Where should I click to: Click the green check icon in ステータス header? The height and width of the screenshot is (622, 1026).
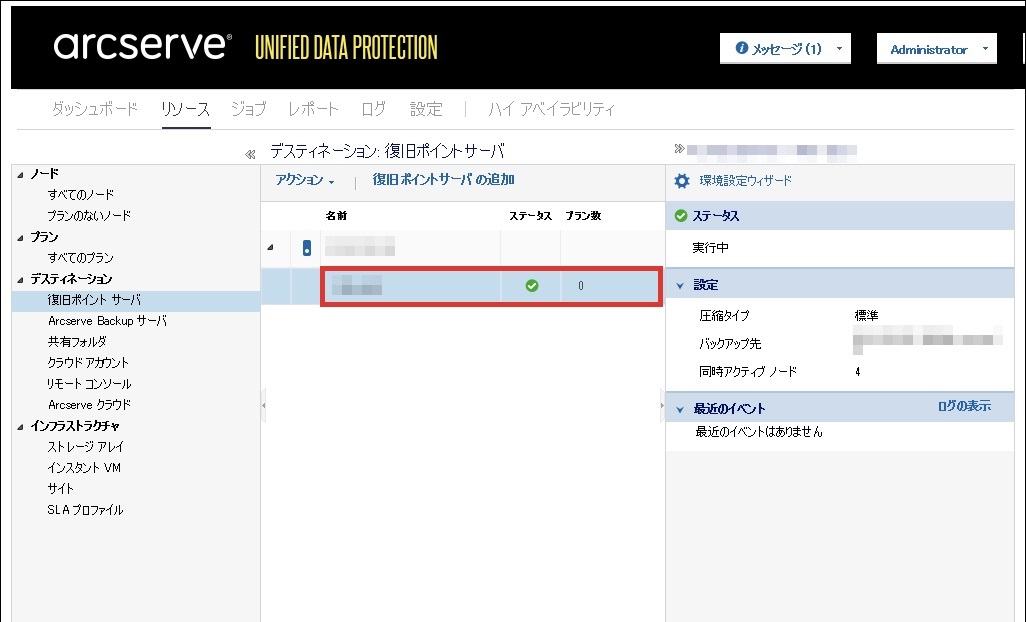tap(681, 216)
